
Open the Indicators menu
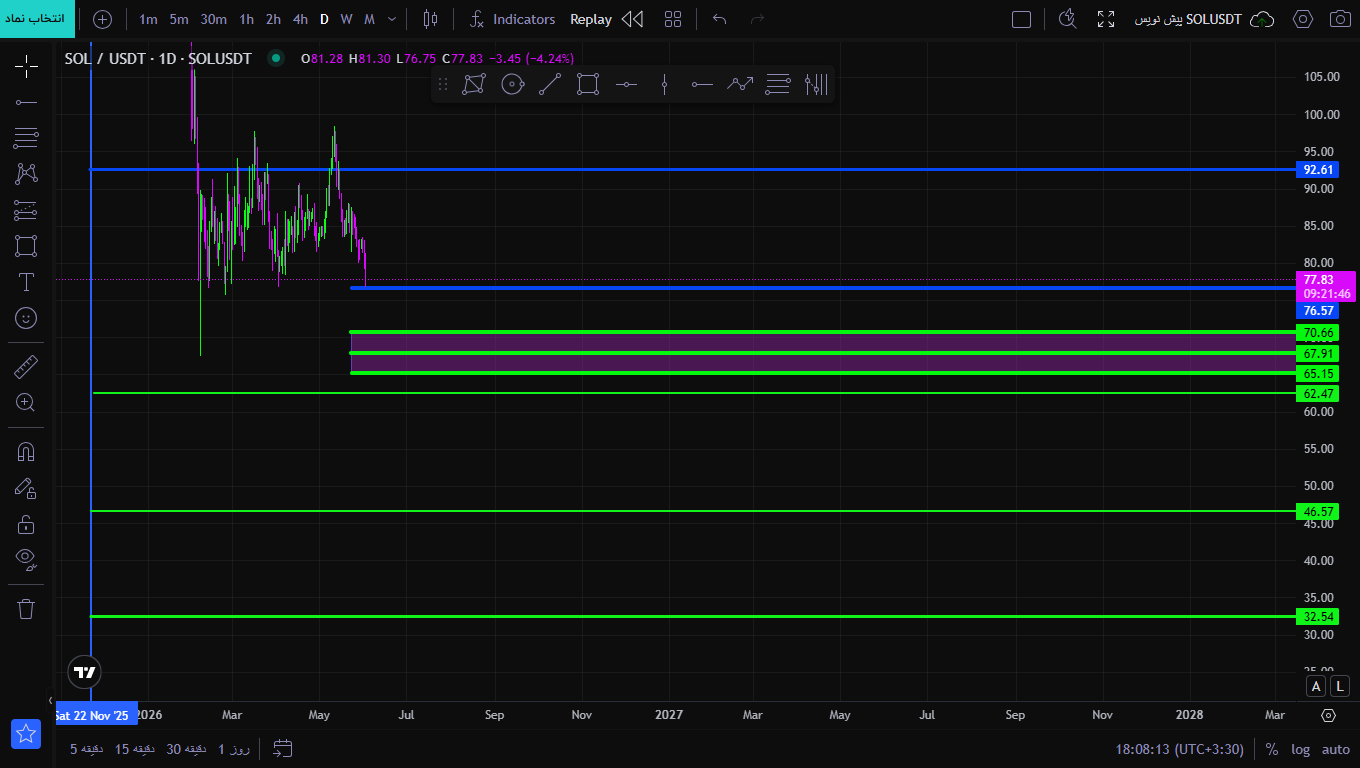point(512,19)
